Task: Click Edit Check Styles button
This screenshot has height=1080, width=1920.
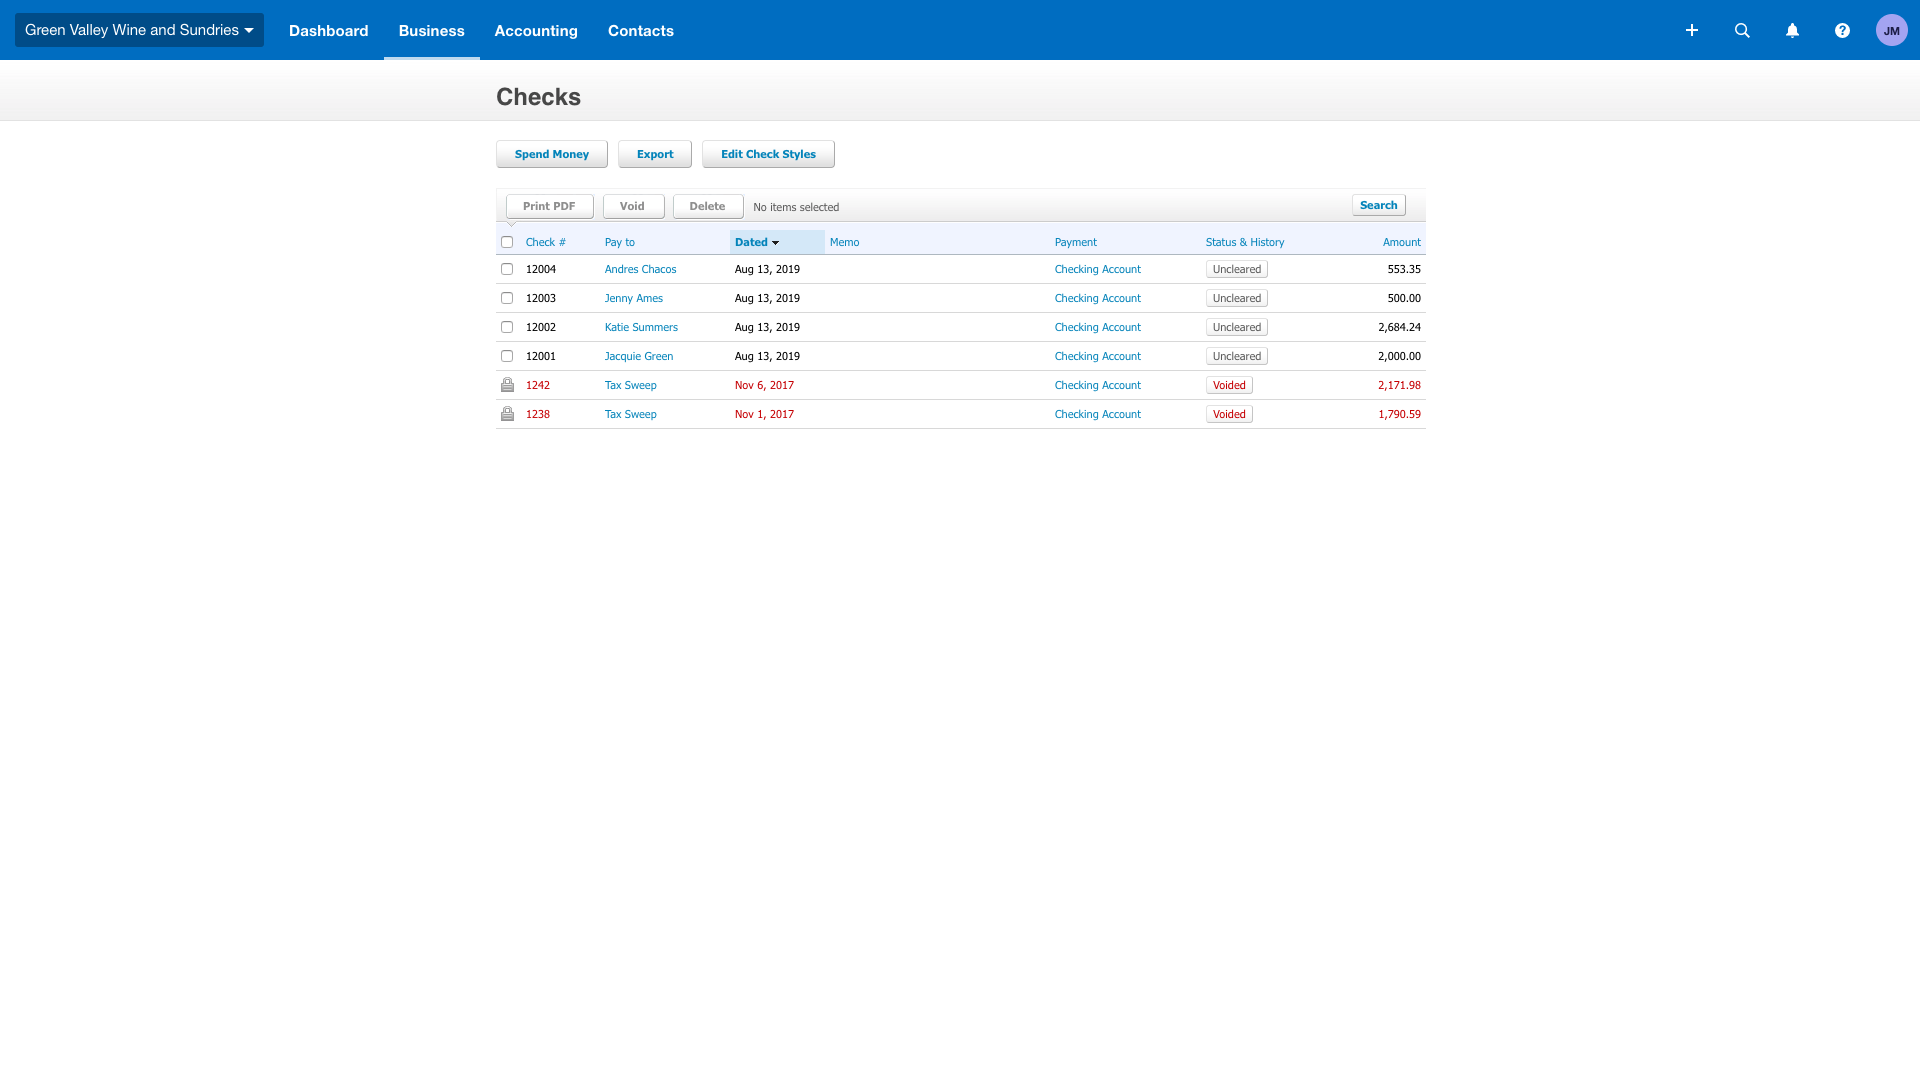Action: tap(768, 154)
